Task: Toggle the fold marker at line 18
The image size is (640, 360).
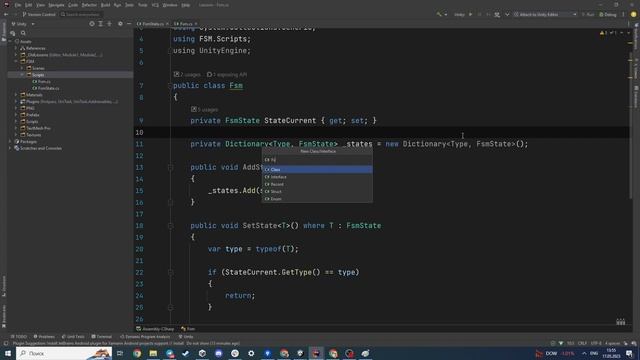Action: (x=171, y=226)
